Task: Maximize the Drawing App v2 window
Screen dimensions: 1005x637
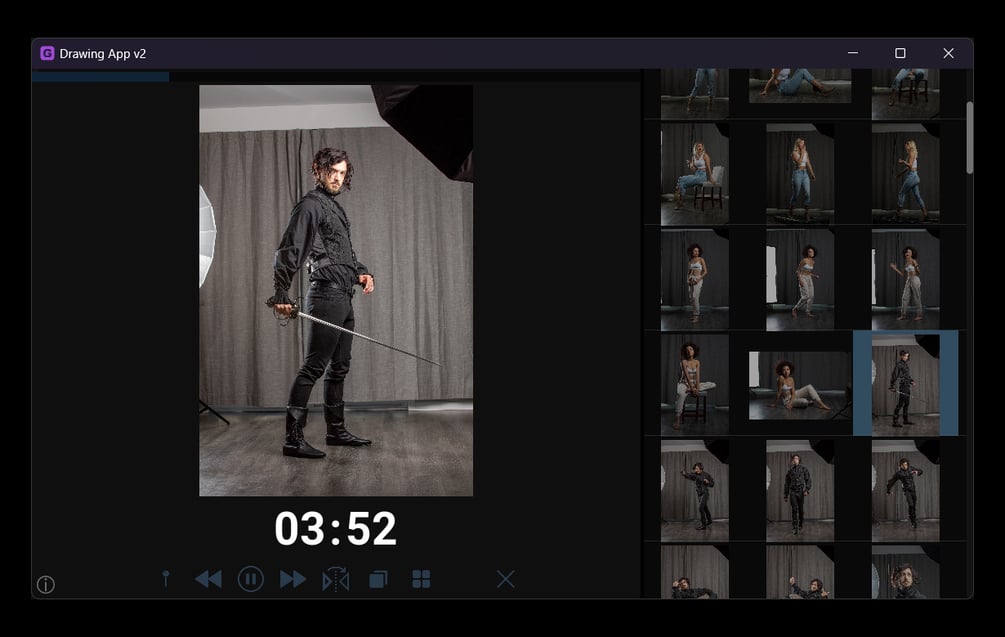Action: coord(900,53)
